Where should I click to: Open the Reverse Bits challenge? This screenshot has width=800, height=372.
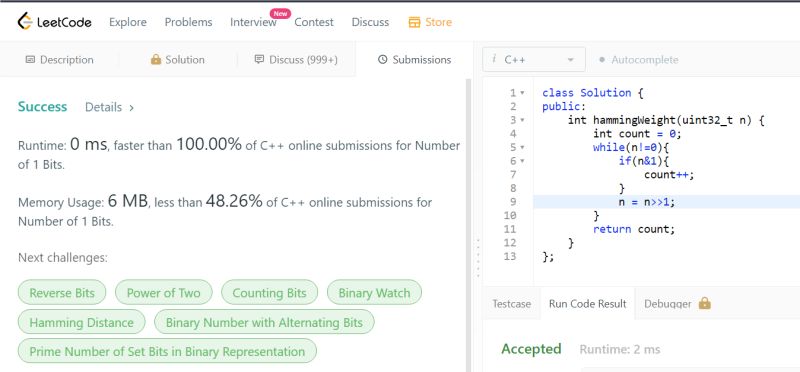coord(62,293)
